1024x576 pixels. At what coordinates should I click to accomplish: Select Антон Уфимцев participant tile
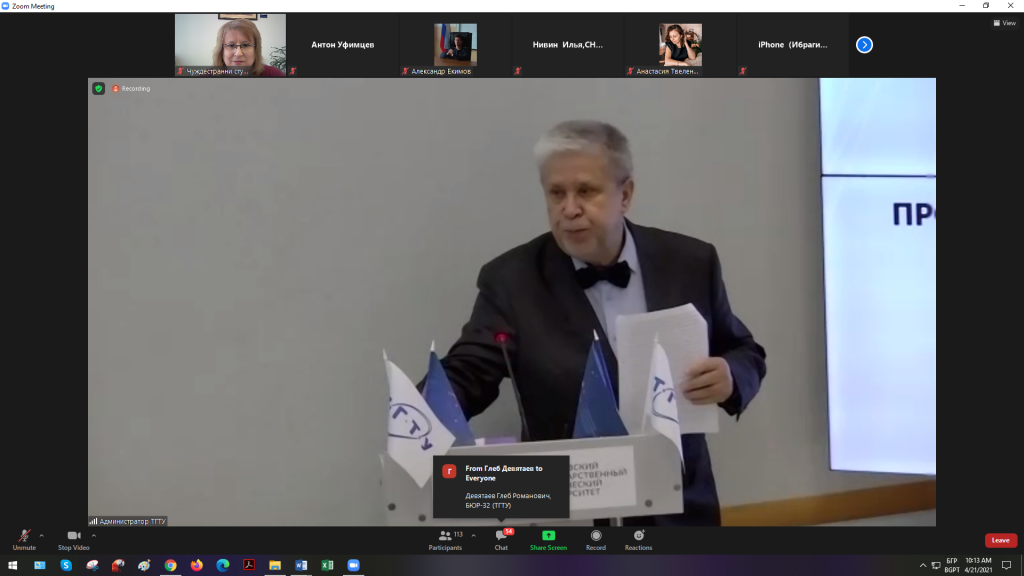pyautogui.click(x=343, y=45)
